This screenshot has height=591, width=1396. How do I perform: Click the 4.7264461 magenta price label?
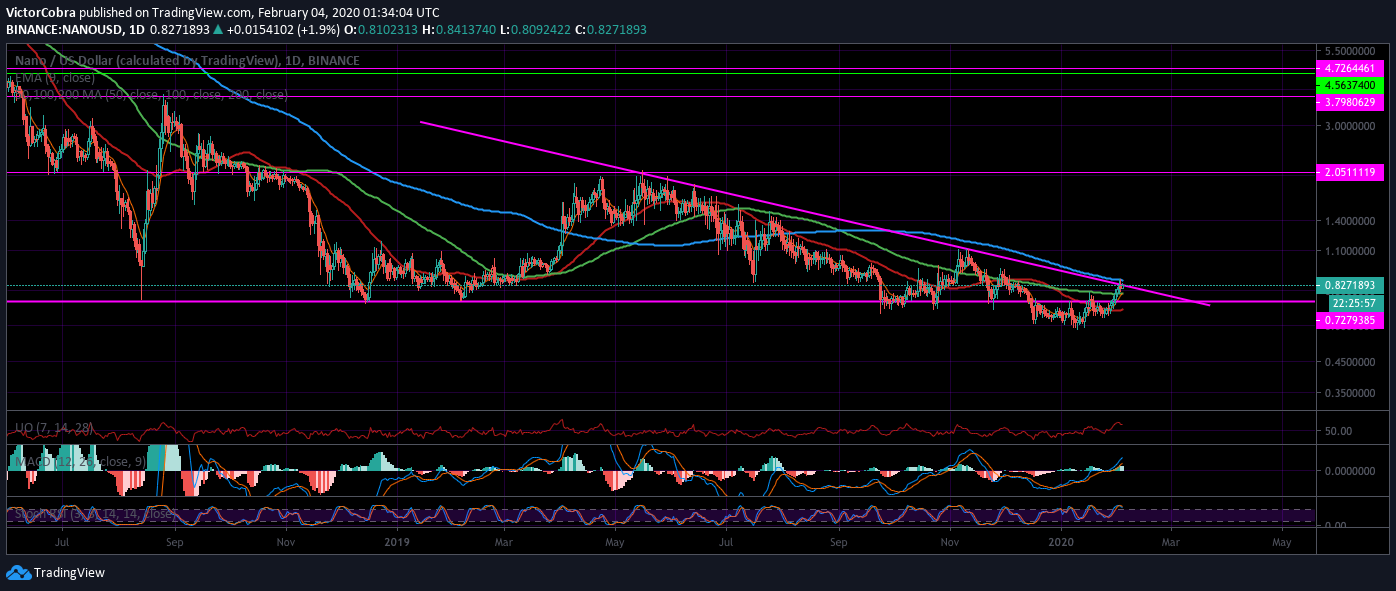(1349, 68)
